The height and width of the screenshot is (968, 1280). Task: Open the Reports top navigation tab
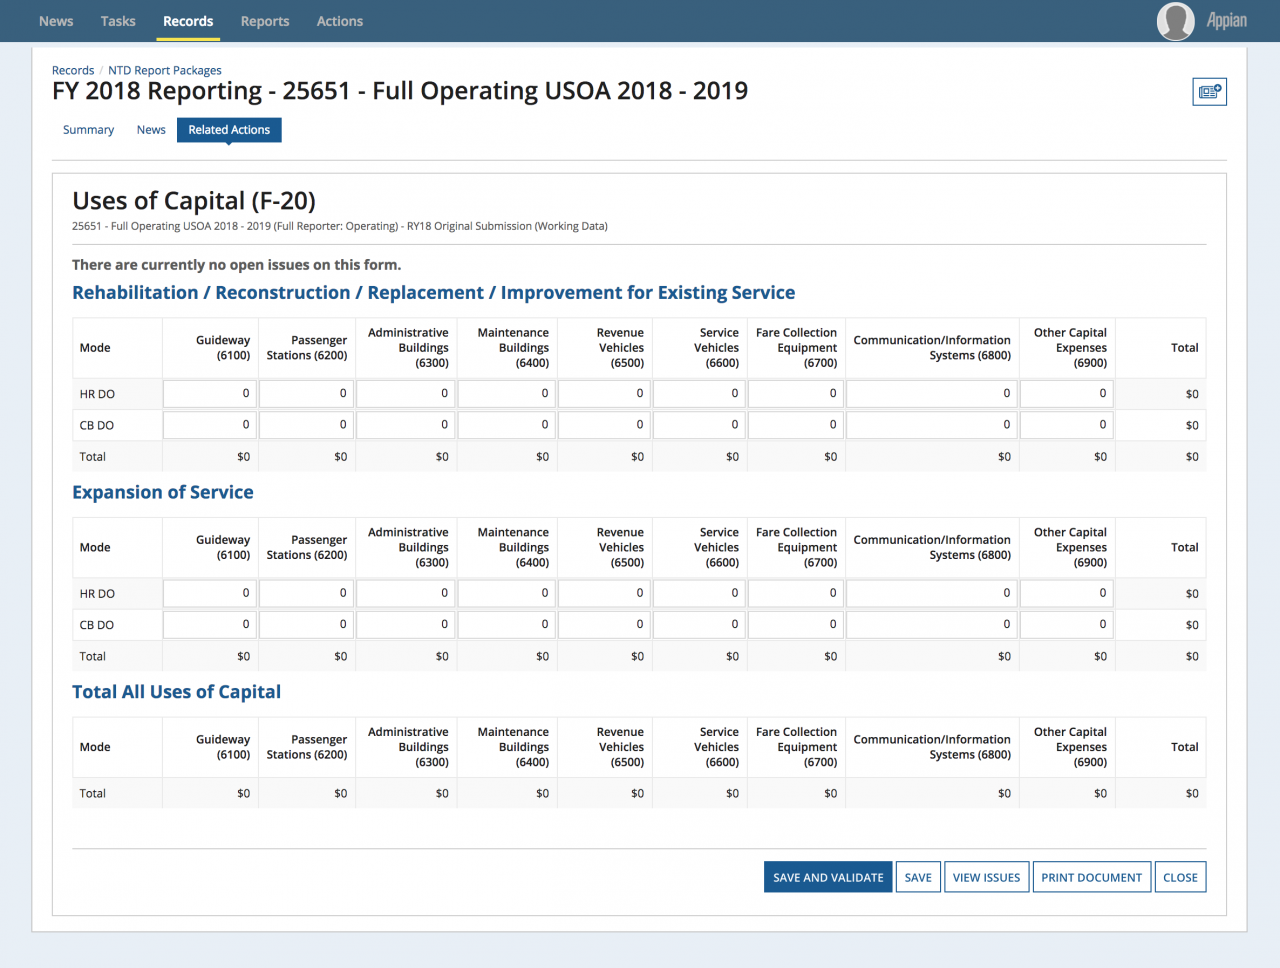tap(265, 21)
